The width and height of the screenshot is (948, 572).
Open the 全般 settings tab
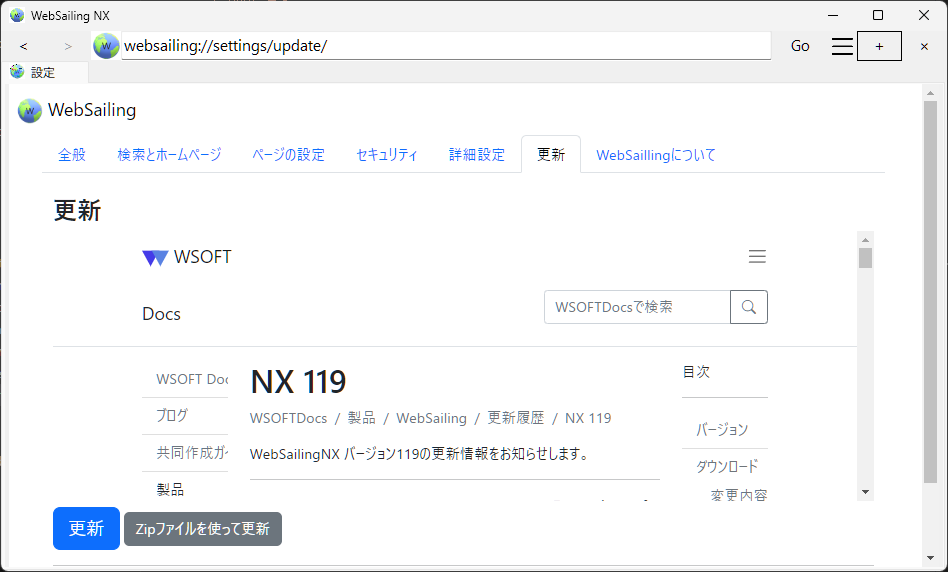(x=72, y=155)
